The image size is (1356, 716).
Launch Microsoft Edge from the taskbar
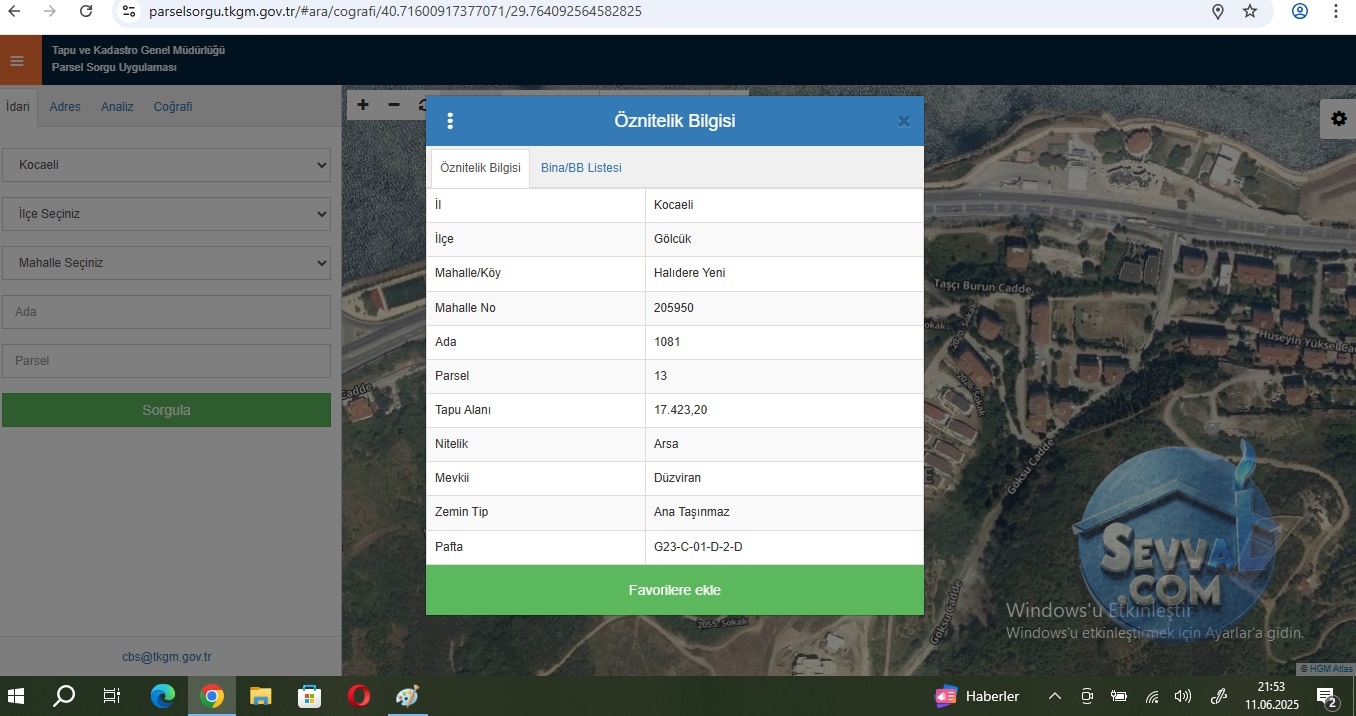pyautogui.click(x=162, y=696)
